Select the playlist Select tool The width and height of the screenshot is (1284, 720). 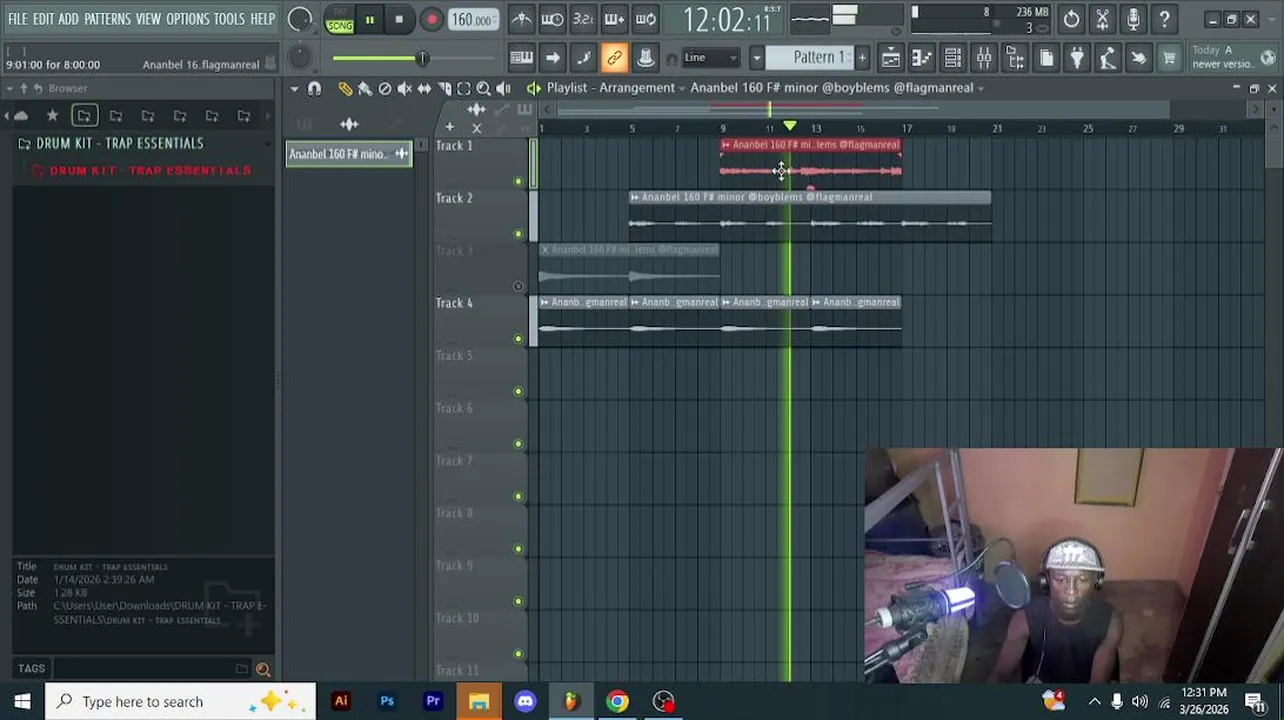(x=464, y=89)
